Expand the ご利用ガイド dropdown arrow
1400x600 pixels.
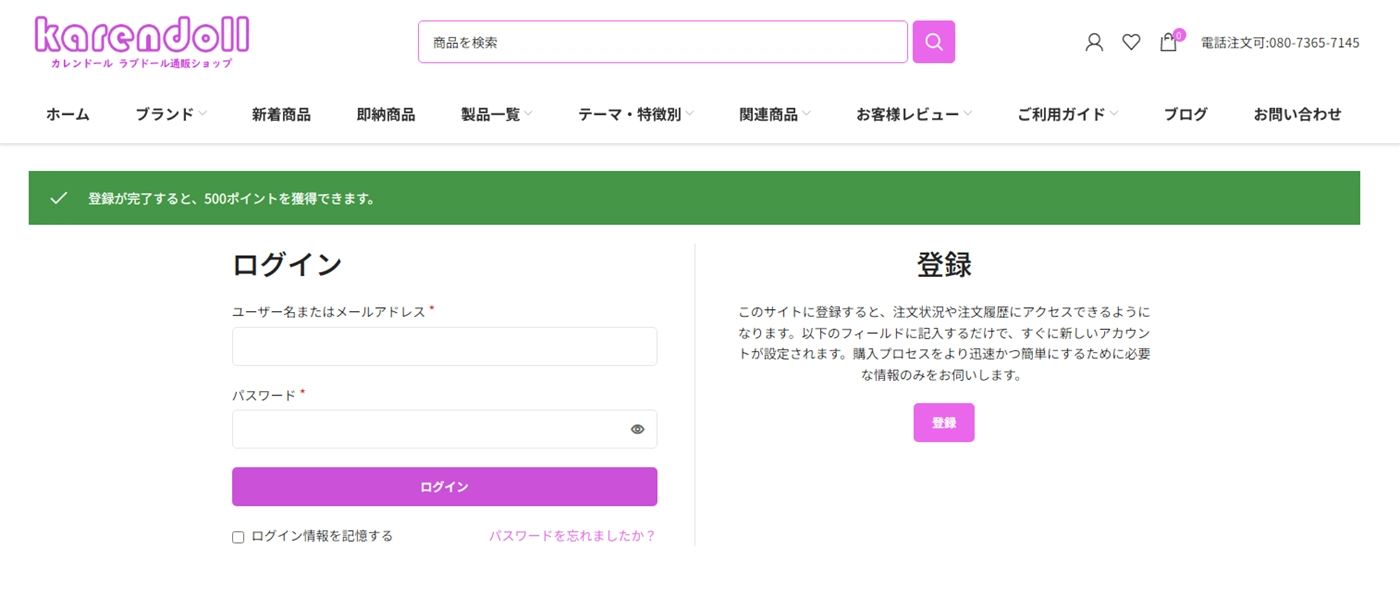tap(1114, 114)
